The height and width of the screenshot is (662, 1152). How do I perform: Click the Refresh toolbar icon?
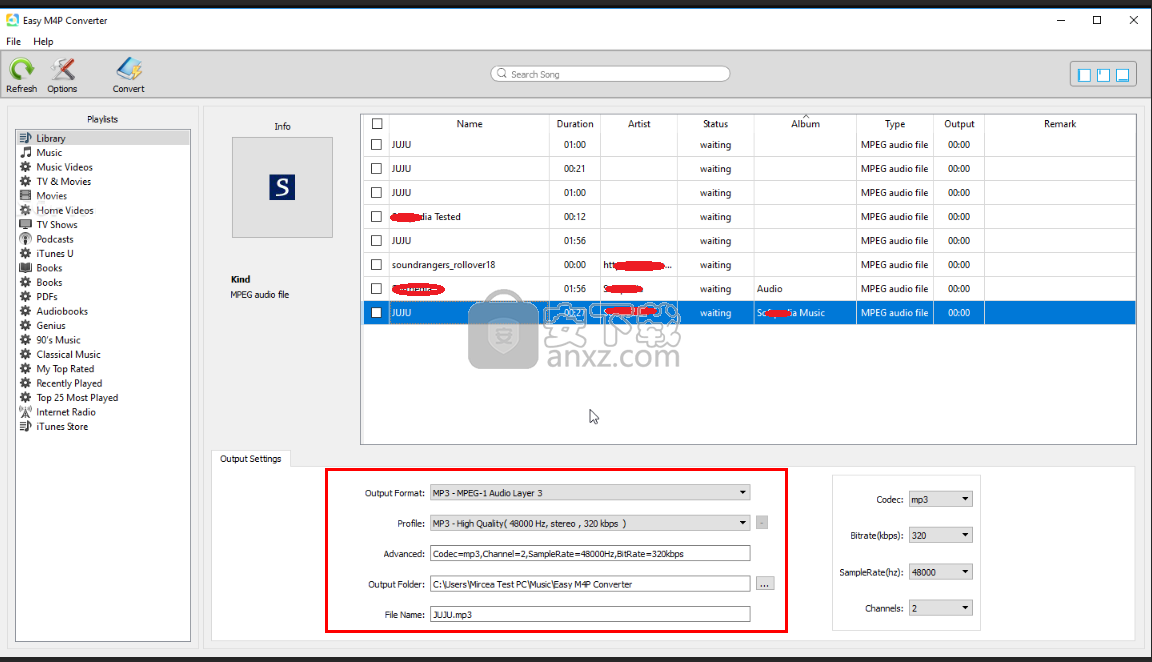tap(21, 70)
